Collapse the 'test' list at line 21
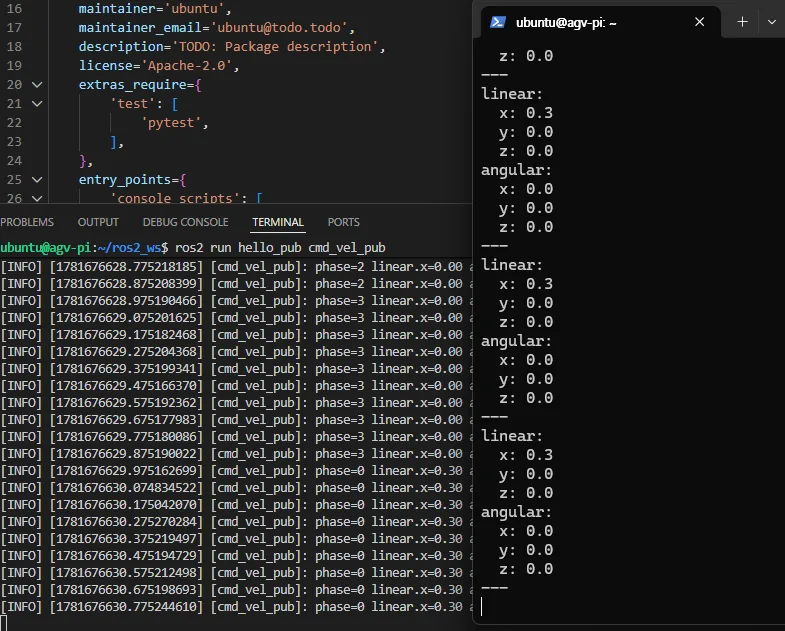This screenshot has width=785, height=631. pyautogui.click(x=37, y=104)
